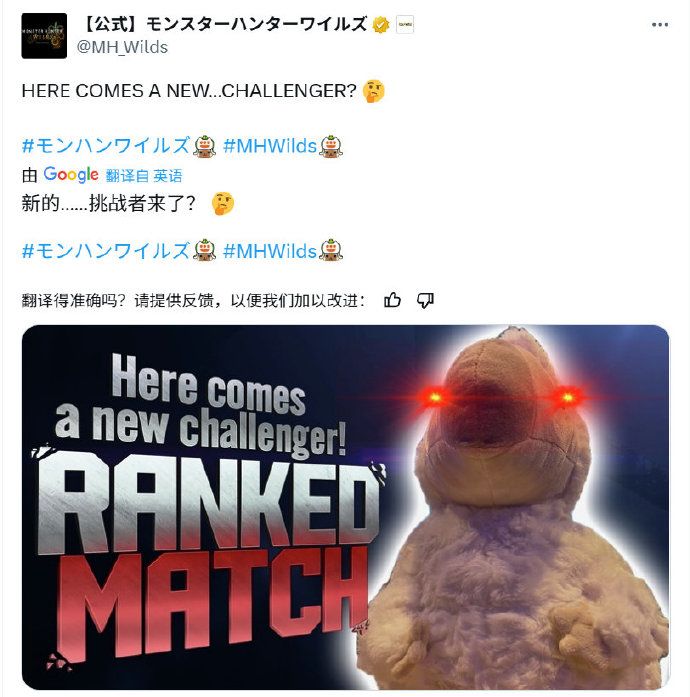The image size is (690, 697).
Task: Open the @MH_Wilds handle link
Action: point(122,47)
